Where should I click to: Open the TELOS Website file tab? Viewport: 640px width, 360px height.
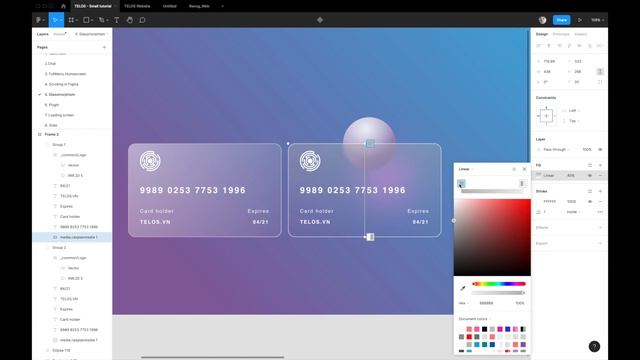click(137, 6)
